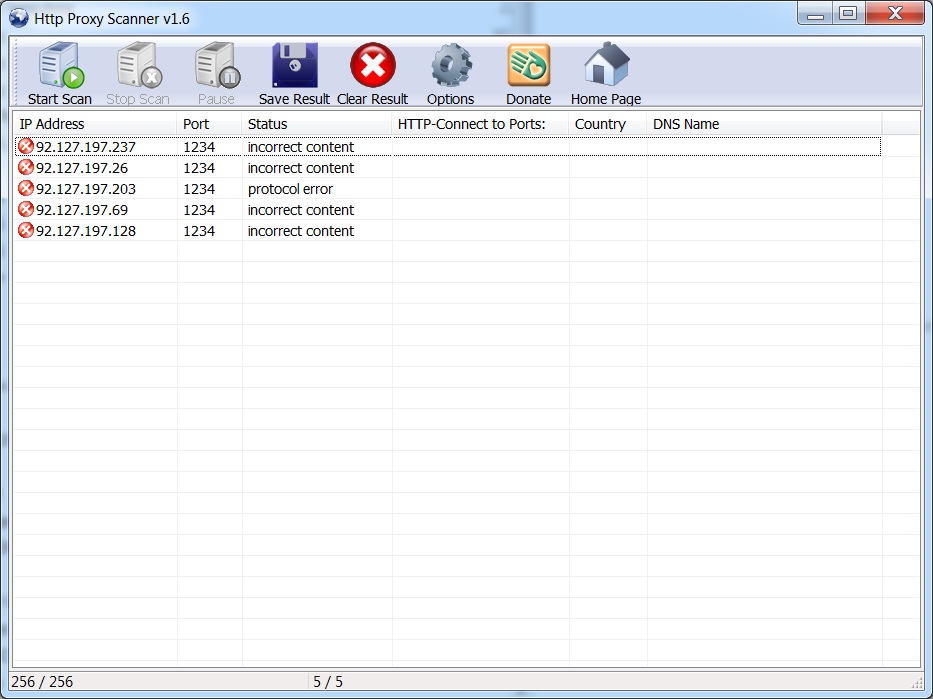Select IP address 92.127.197.128
This screenshot has height=699, width=933.
[86, 231]
